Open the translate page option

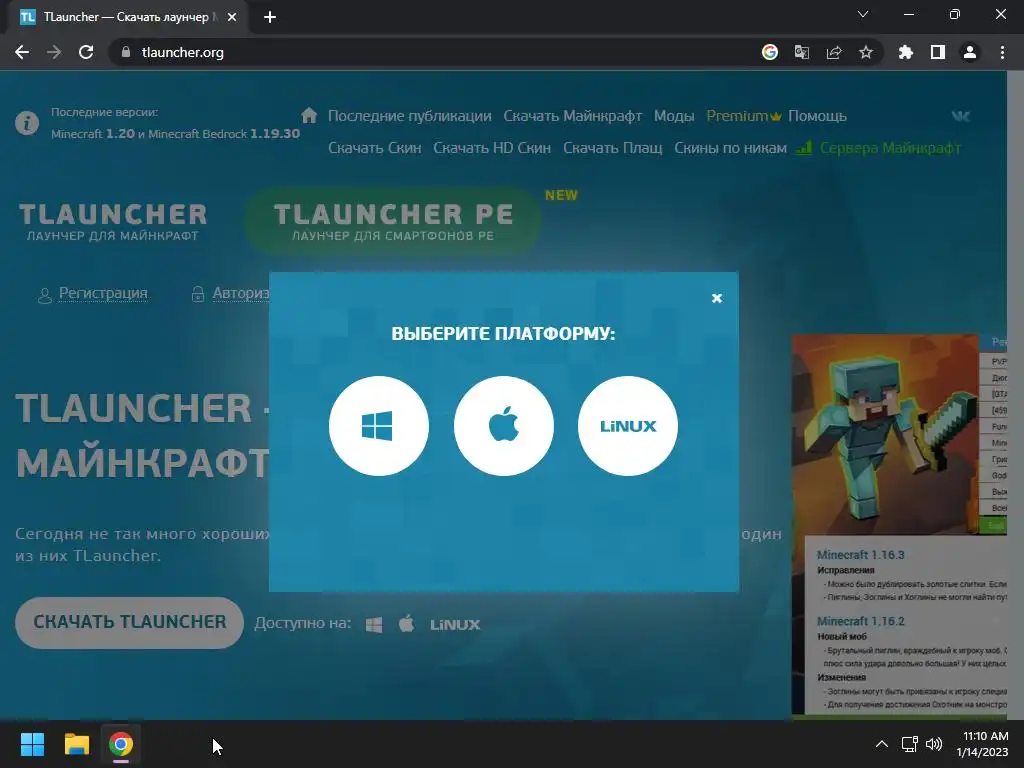coord(801,52)
